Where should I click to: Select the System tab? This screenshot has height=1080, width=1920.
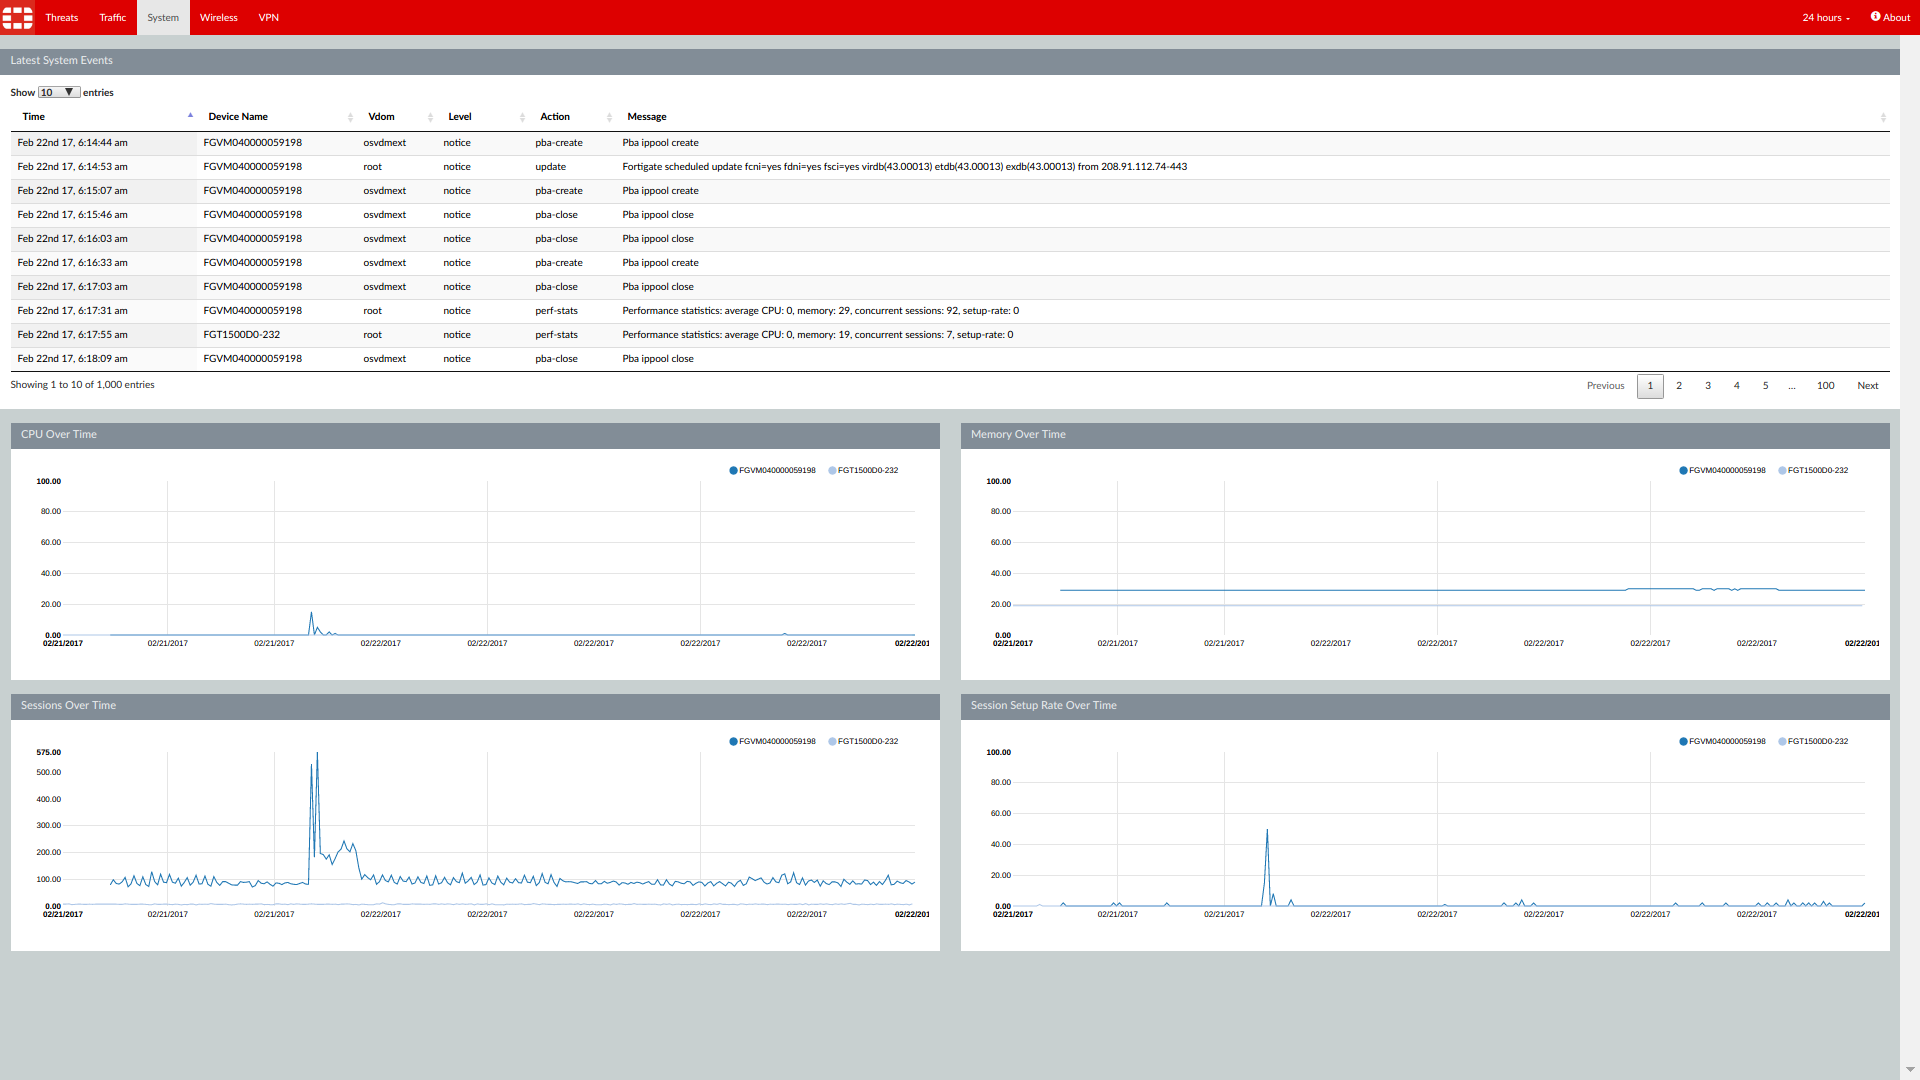pyautogui.click(x=163, y=17)
